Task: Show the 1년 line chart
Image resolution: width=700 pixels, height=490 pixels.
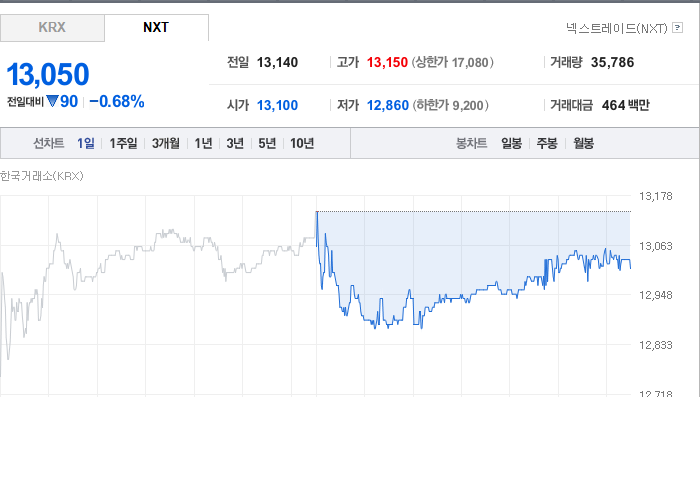Action: pos(203,143)
